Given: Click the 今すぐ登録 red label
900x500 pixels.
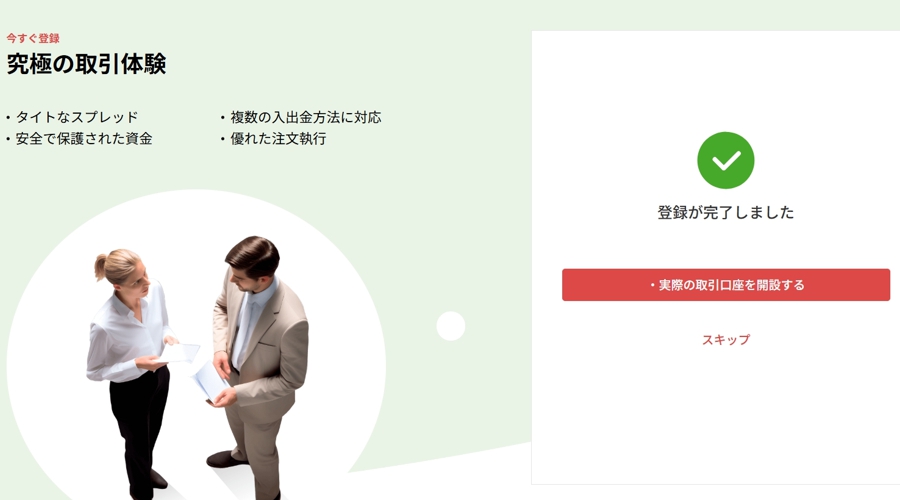Looking at the screenshot, I should (x=33, y=38).
